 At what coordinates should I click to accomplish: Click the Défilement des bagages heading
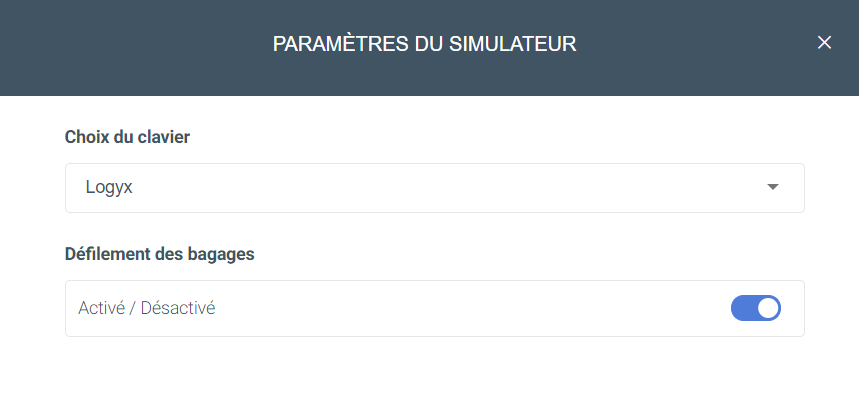tap(159, 254)
